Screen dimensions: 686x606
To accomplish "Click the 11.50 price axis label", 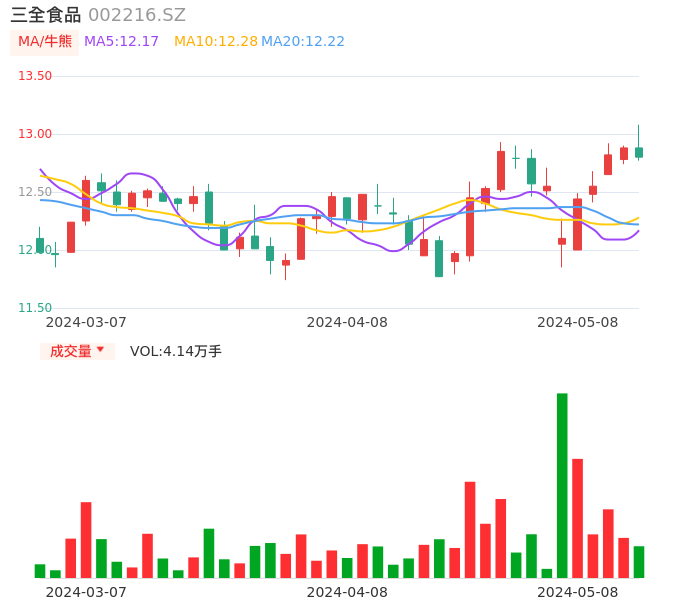I will [35, 308].
